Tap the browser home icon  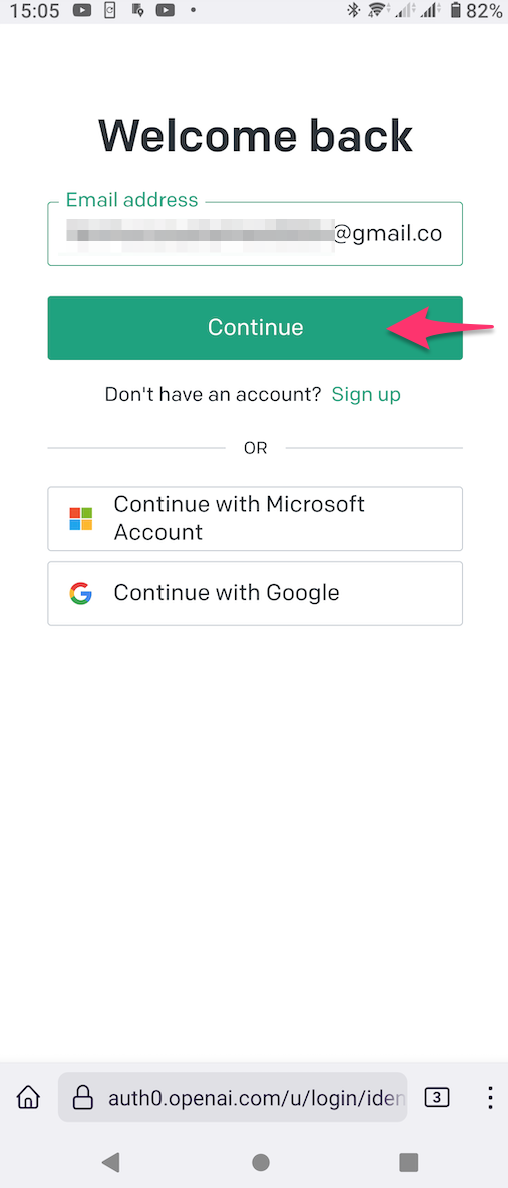pyautogui.click(x=28, y=1097)
